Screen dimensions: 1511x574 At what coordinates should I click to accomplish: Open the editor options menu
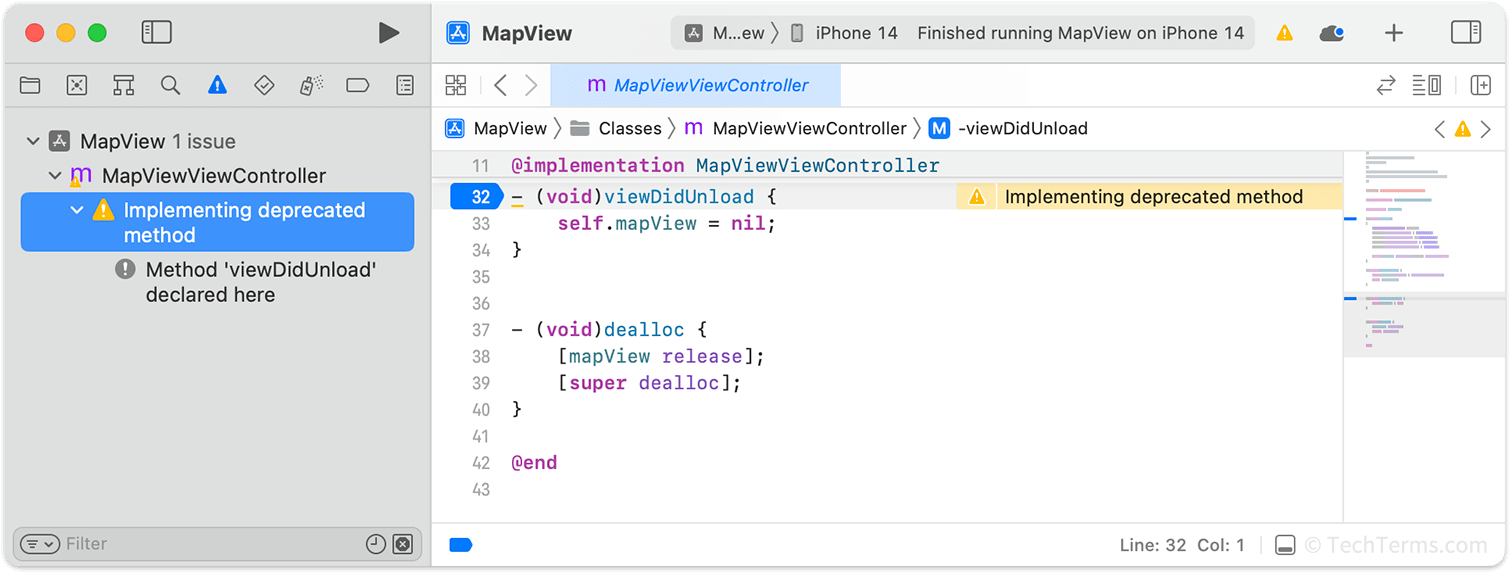pyautogui.click(x=1426, y=86)
